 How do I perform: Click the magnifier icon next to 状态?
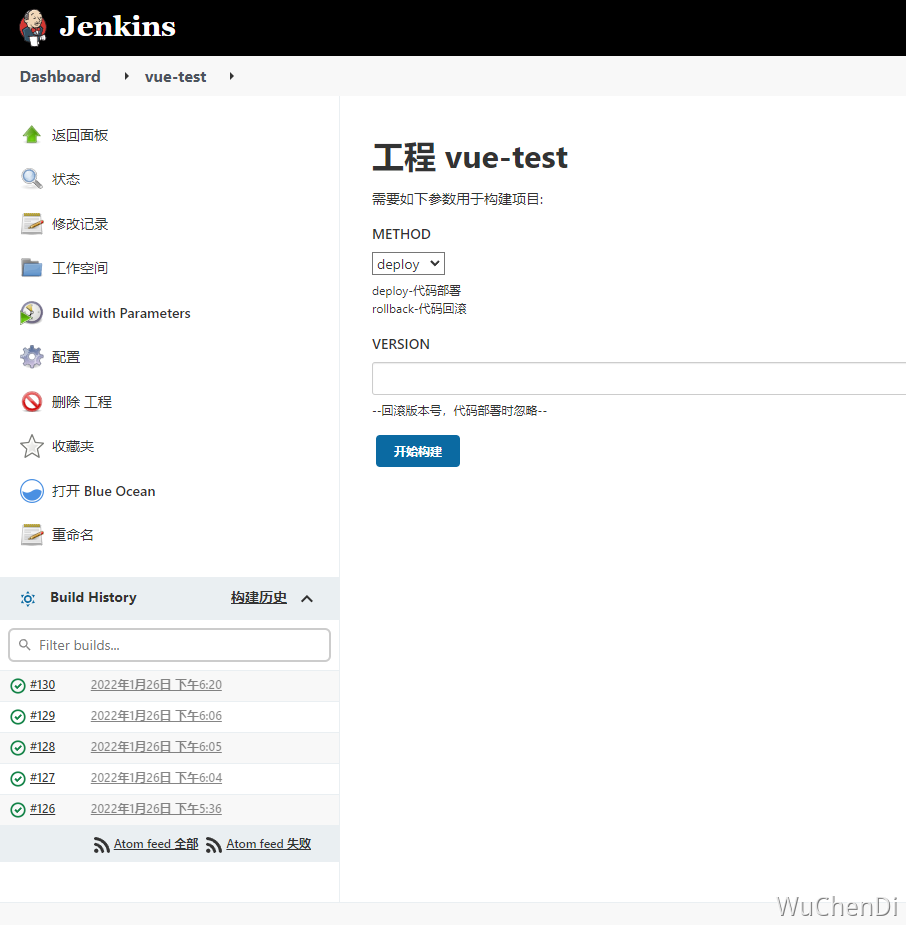(x=31, y=179)
